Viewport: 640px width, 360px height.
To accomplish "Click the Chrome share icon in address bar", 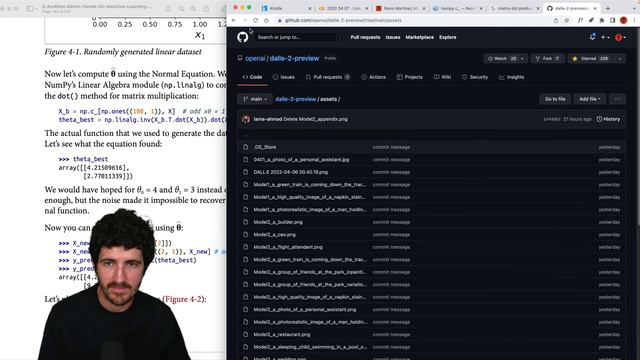I will coord(556,20).
